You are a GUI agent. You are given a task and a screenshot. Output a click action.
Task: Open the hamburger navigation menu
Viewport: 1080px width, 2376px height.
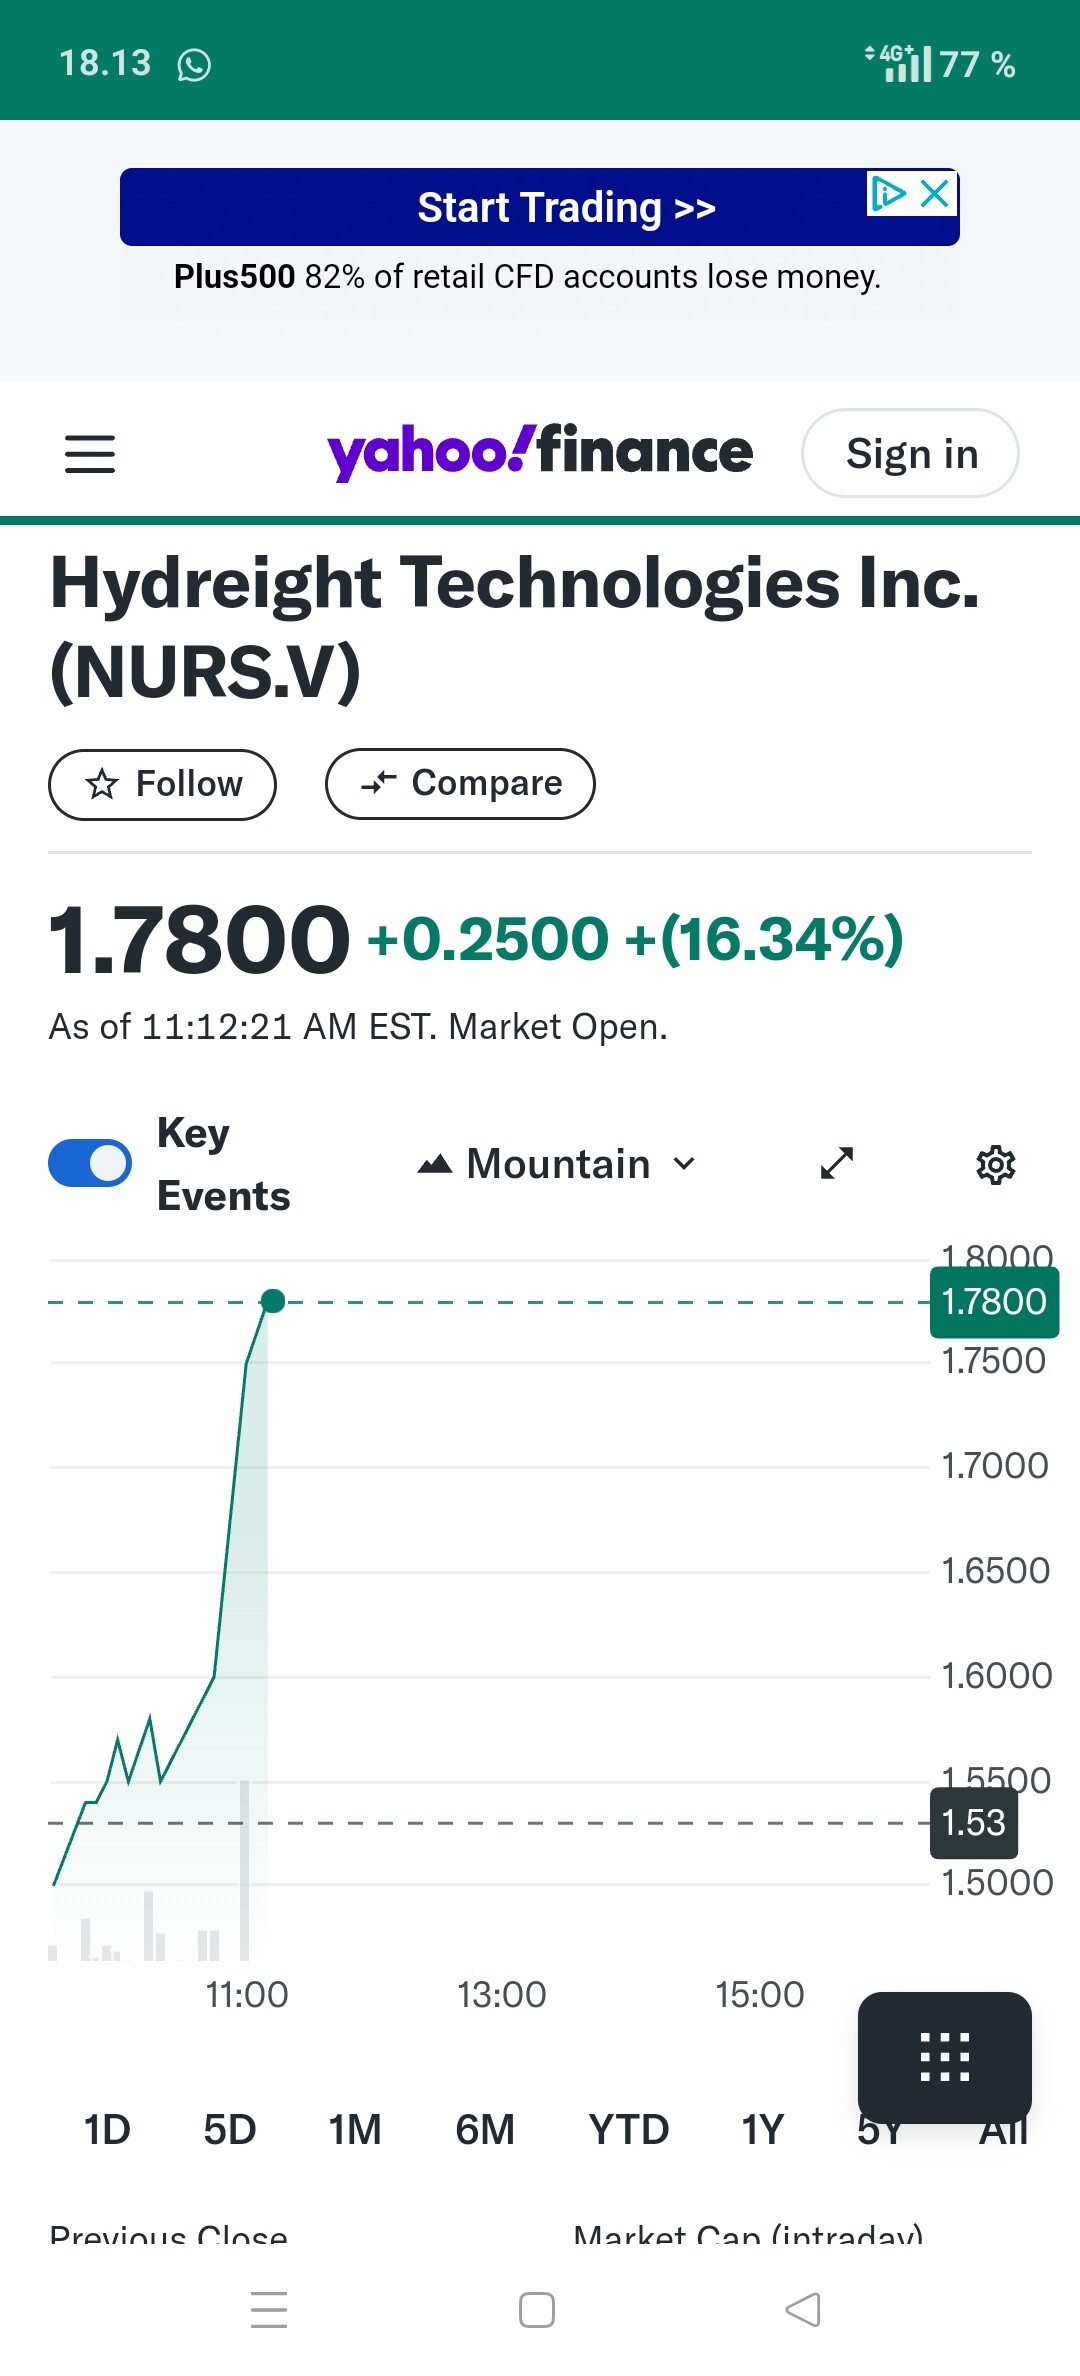[x=90, y=454]
